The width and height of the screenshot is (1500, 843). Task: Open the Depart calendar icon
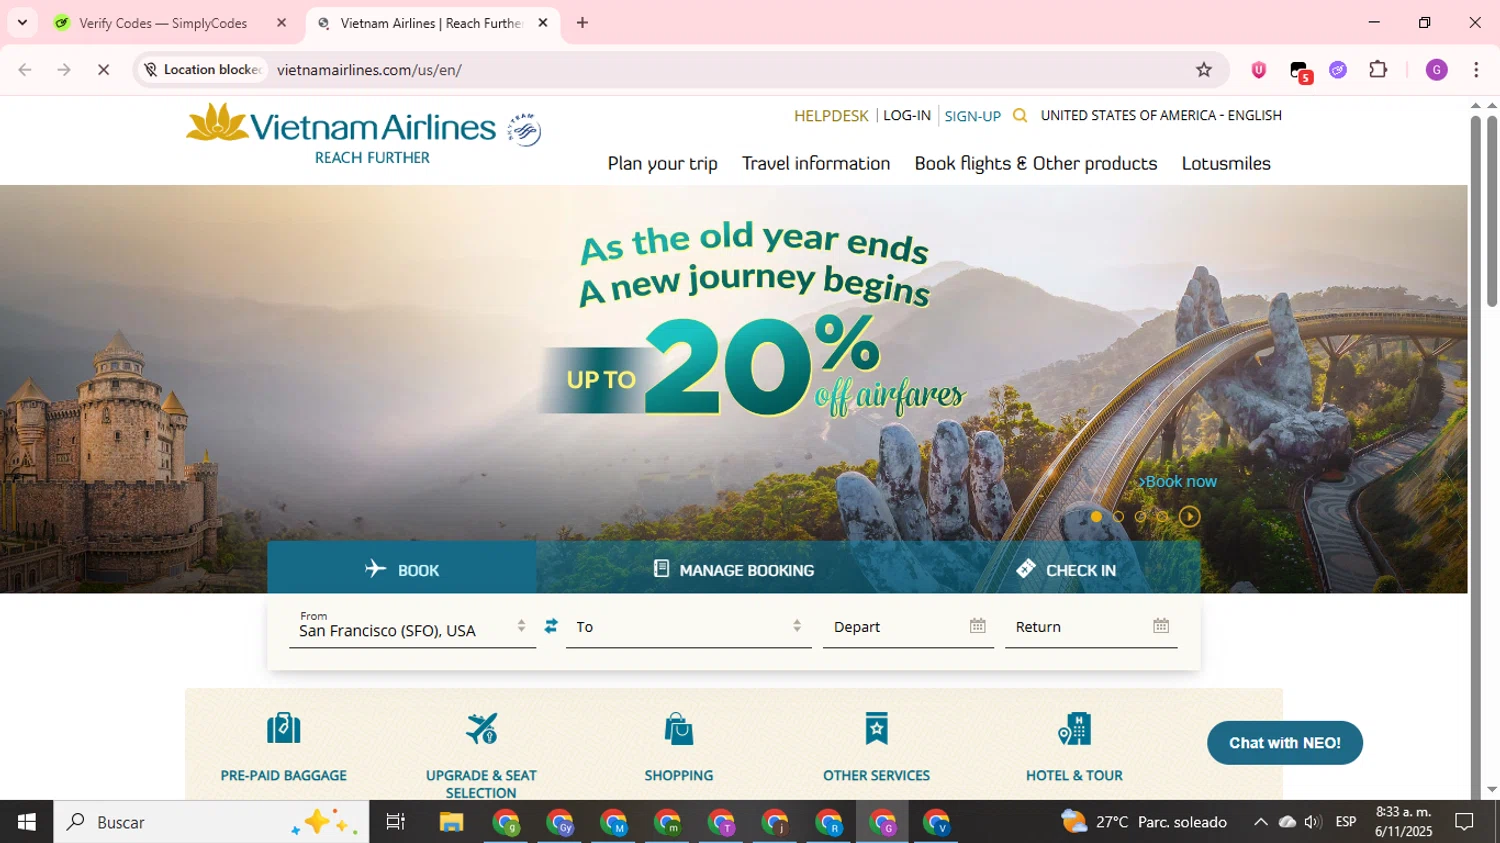pos(978,626)
